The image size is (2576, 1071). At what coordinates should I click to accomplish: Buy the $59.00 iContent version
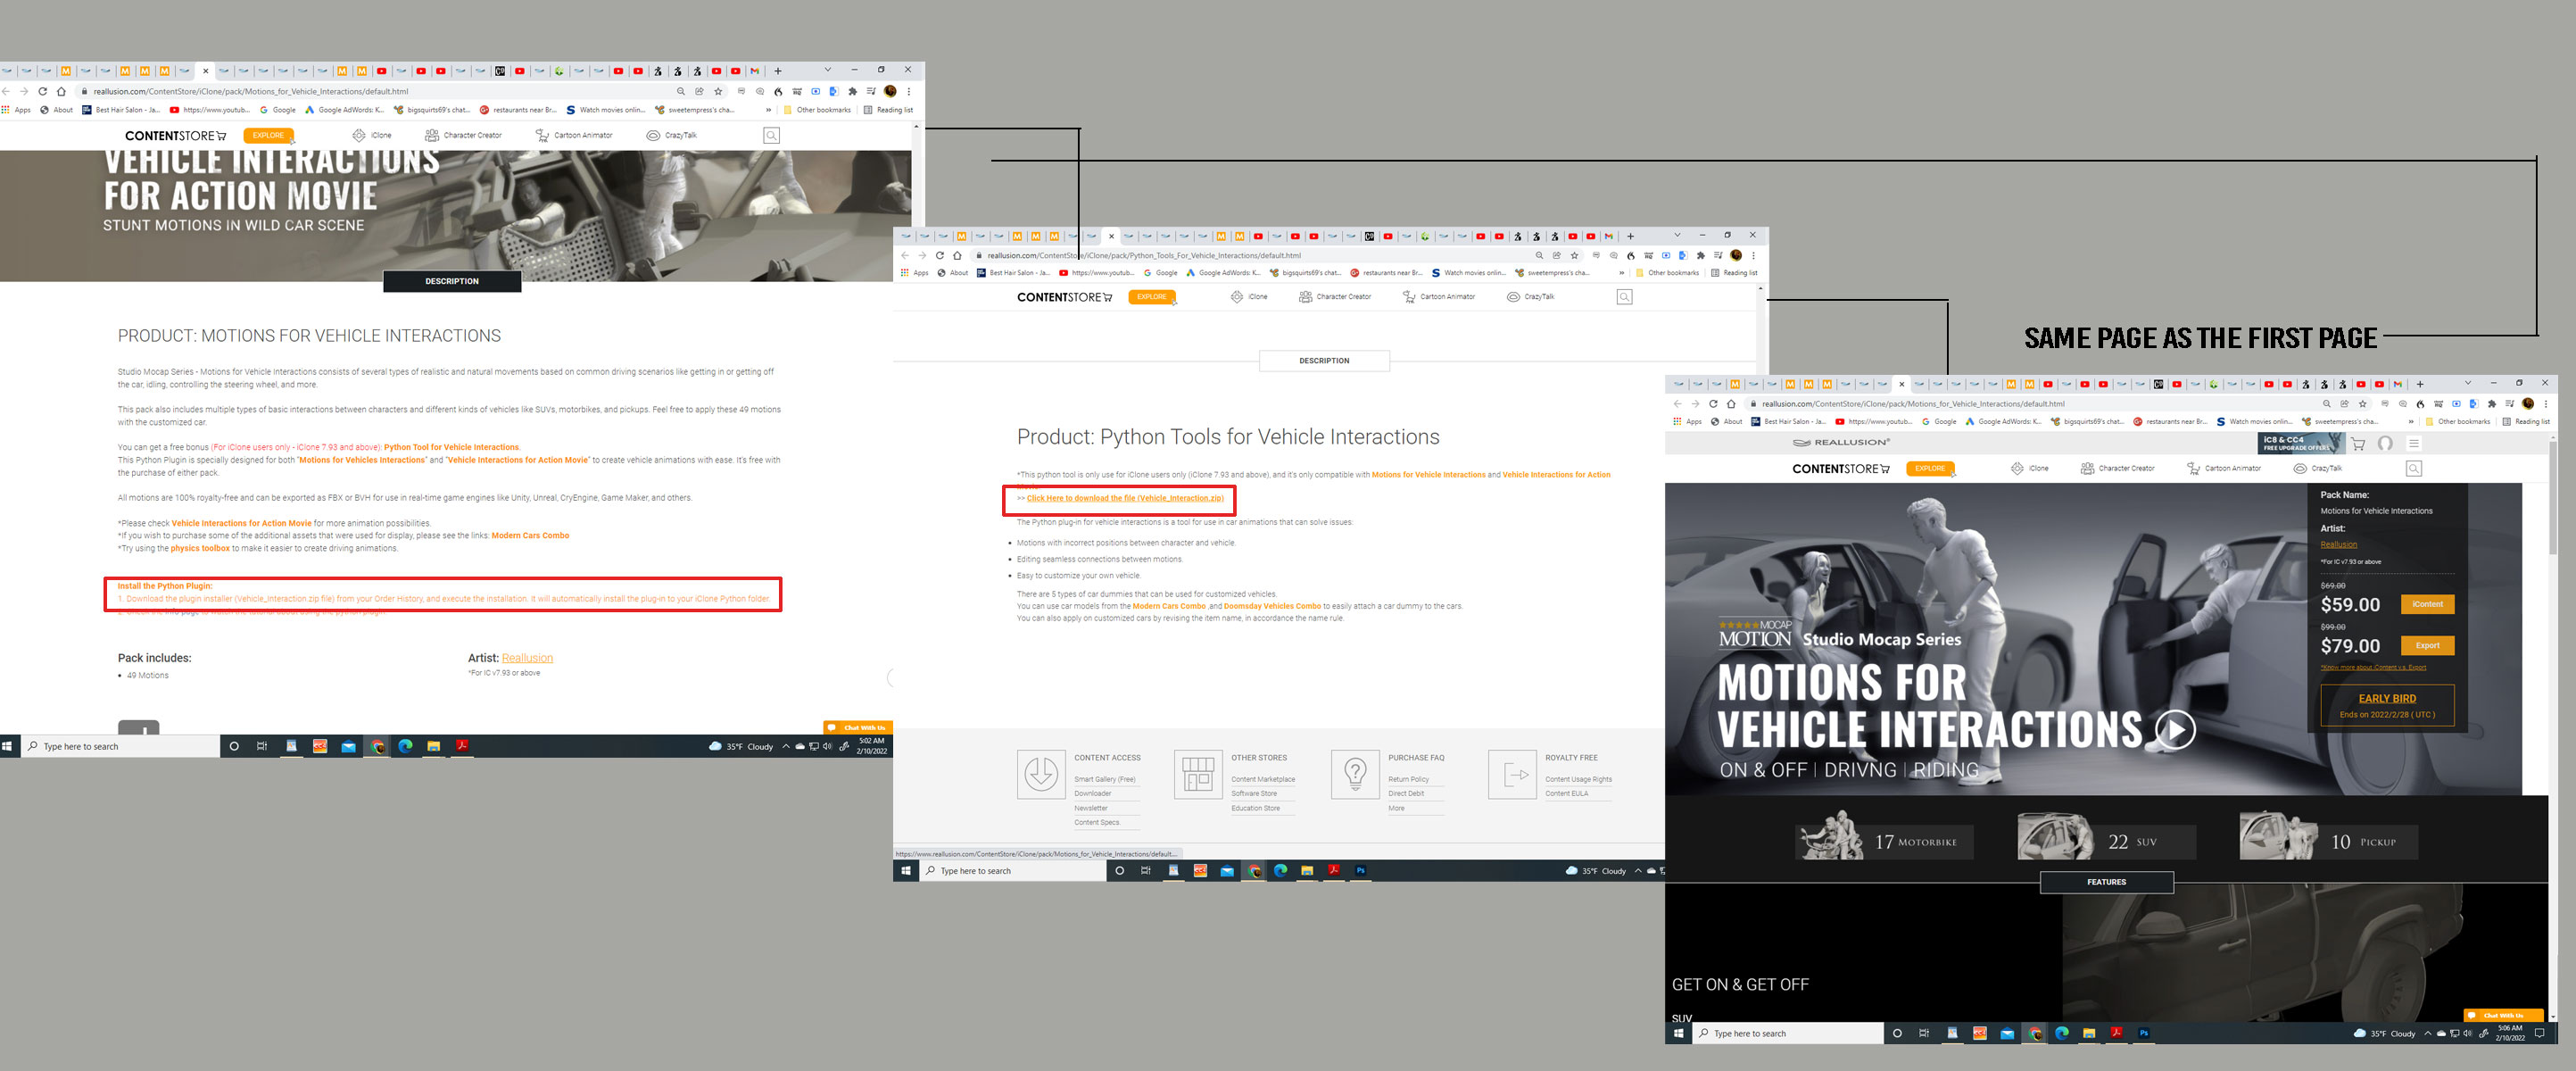click(x=2427, y=604)
